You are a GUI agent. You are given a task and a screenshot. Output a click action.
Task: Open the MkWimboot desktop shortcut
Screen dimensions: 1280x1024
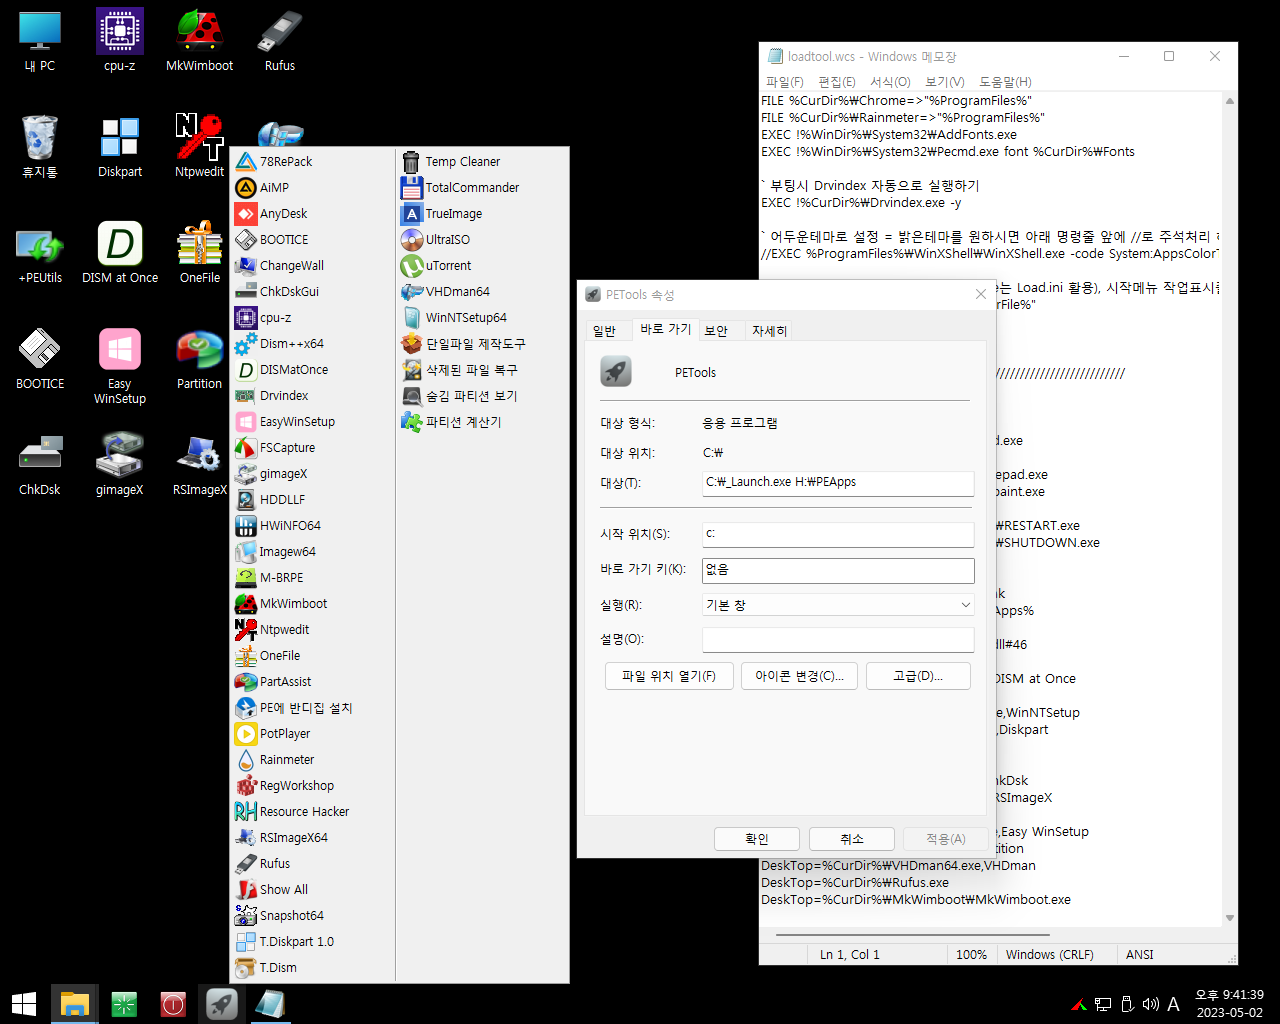click(199, 40)
